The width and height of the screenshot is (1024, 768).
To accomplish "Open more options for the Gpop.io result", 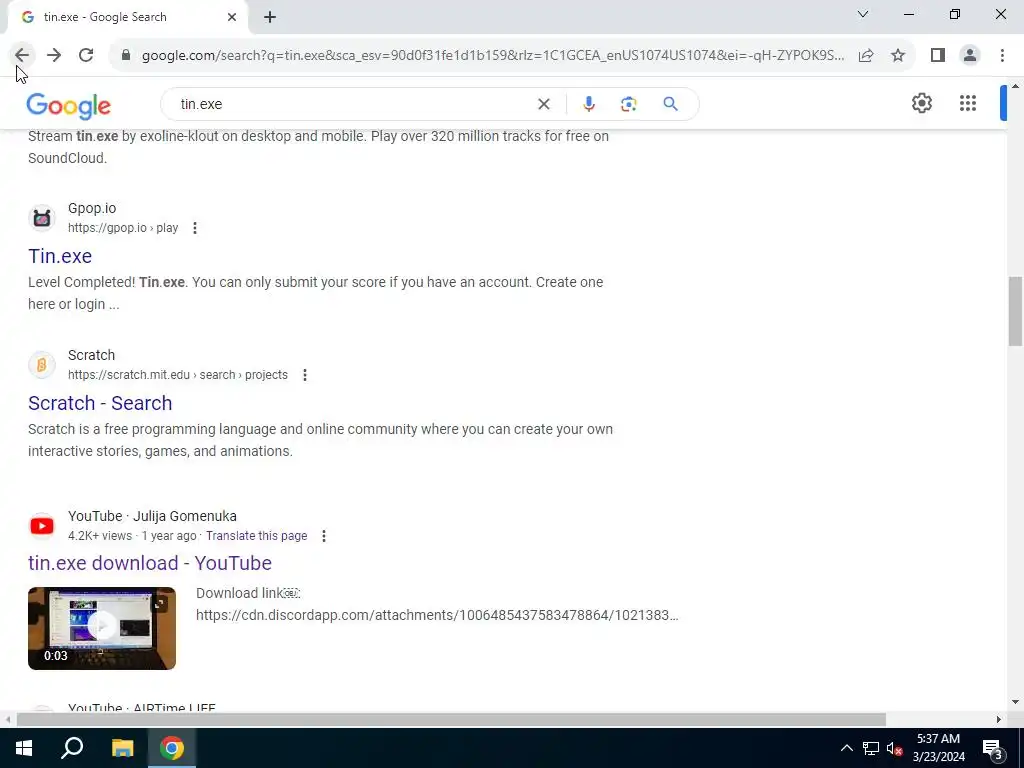I will pos(195,228).
